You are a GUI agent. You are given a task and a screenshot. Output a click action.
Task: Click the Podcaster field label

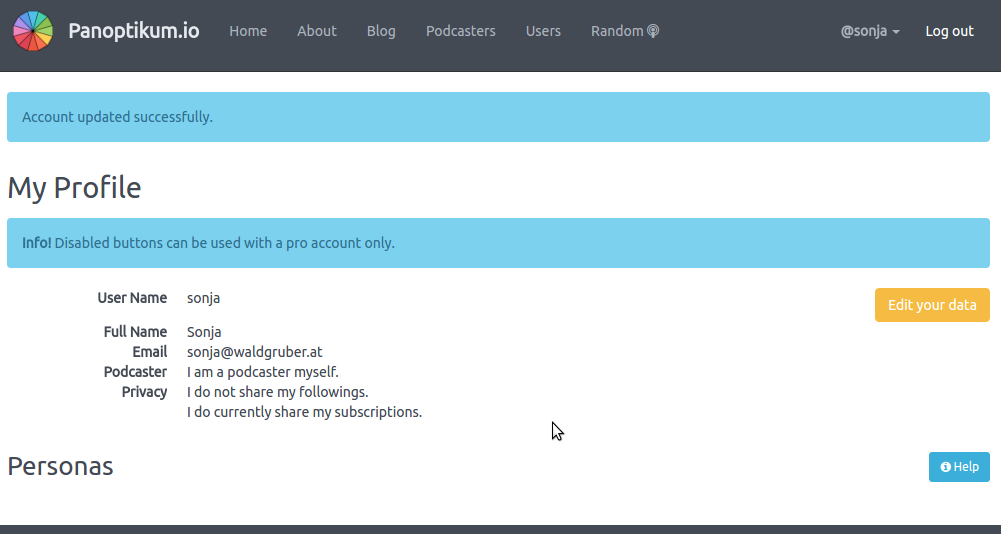(135, 372)
